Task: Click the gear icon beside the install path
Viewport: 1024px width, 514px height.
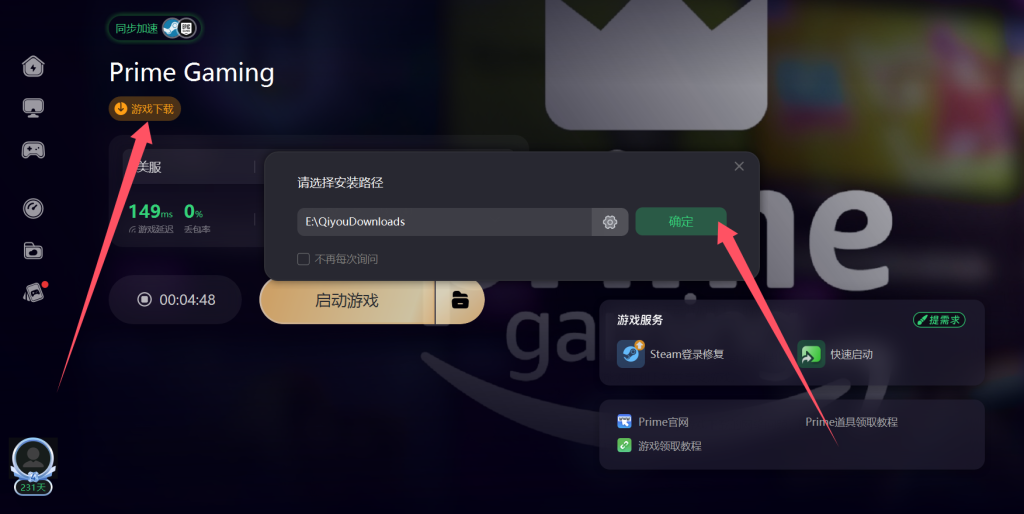Action: 610,222
